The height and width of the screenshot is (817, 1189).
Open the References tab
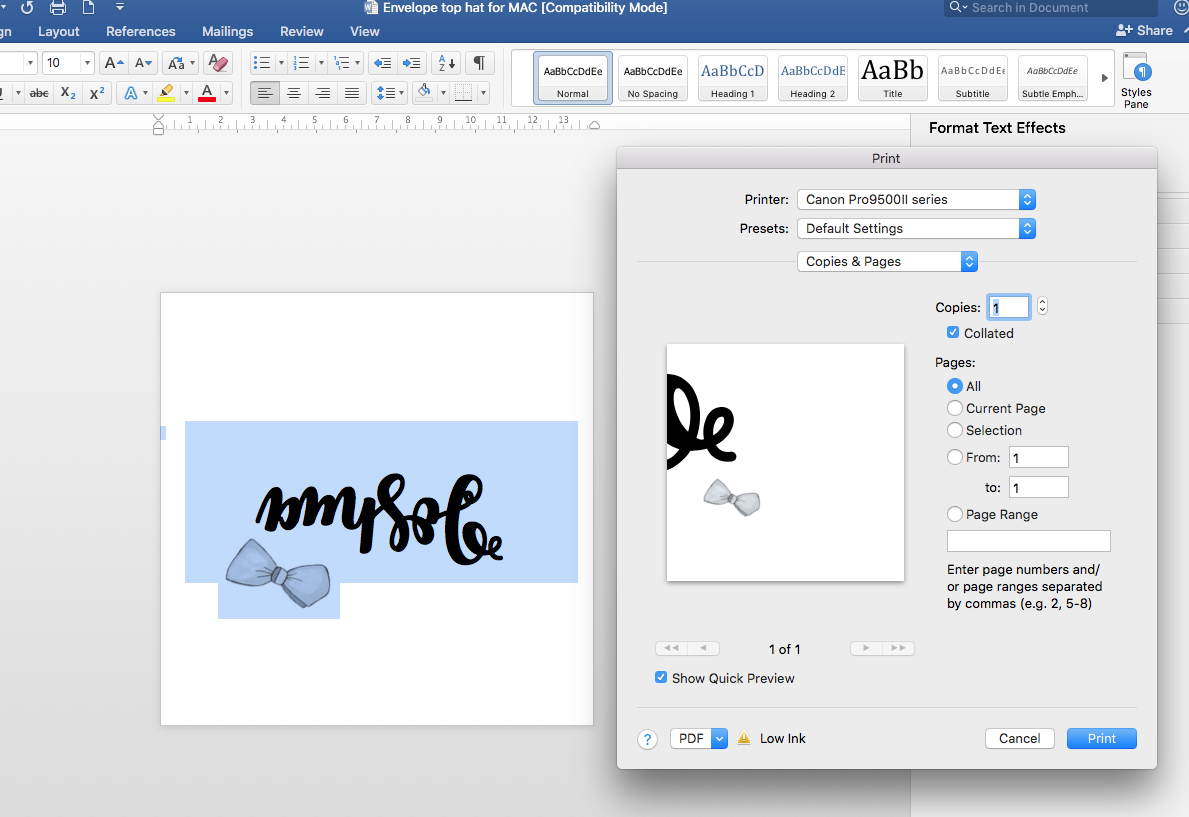pyautogui.click(x=140, y=31)
